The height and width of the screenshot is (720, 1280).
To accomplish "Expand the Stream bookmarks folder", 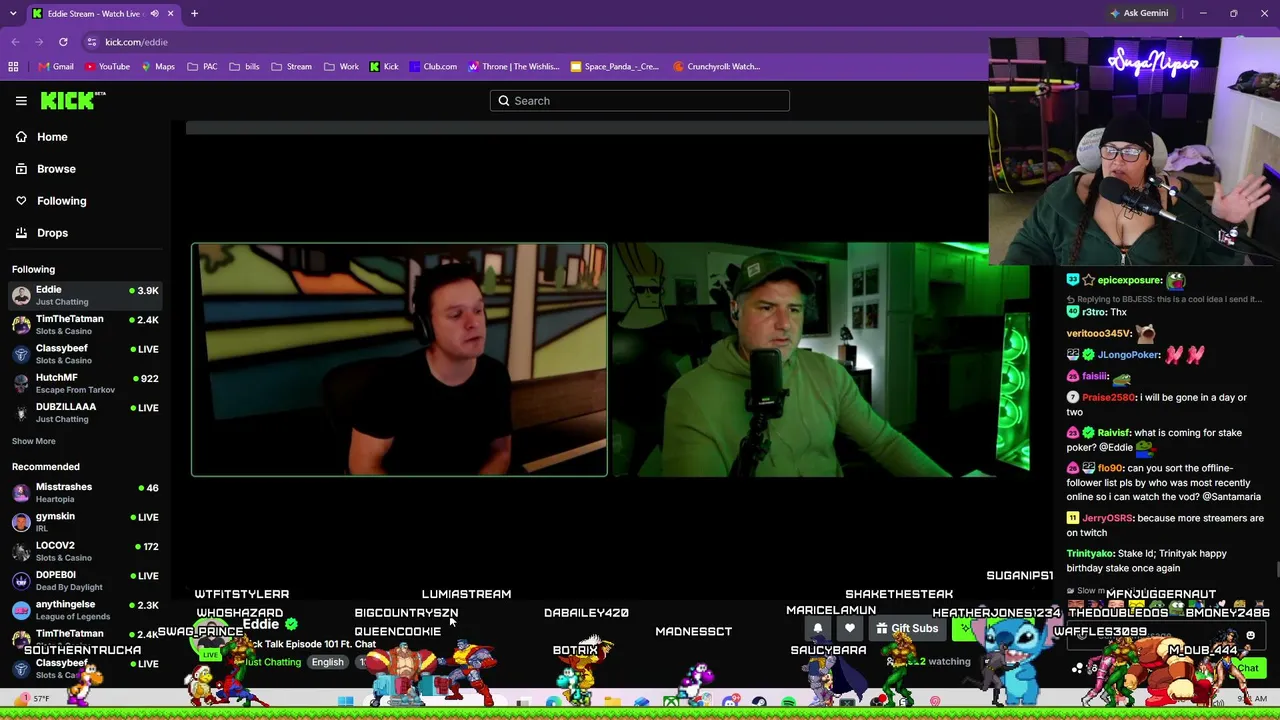I will coord(291,67).
